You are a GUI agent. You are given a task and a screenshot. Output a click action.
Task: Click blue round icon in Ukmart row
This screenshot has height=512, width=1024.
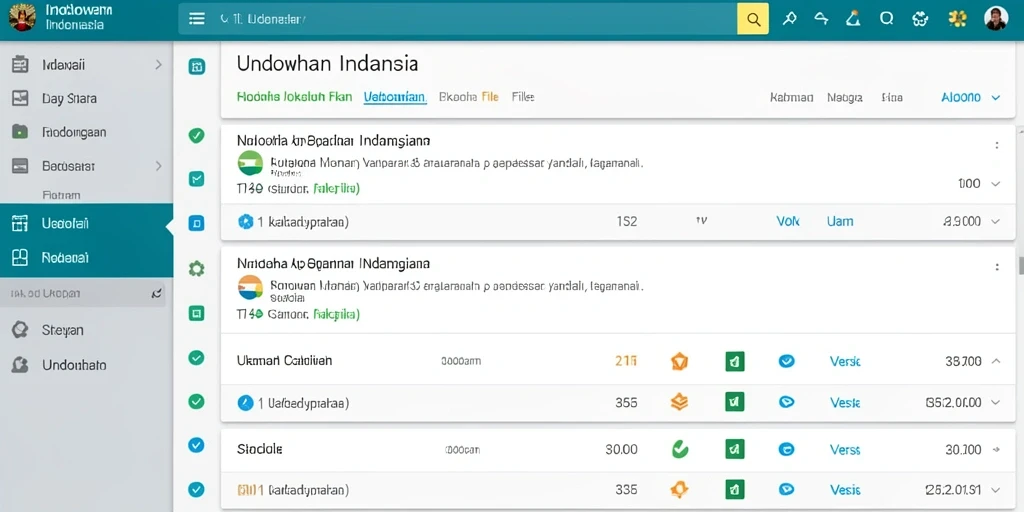pyautogui.click(x=787, y=361)
